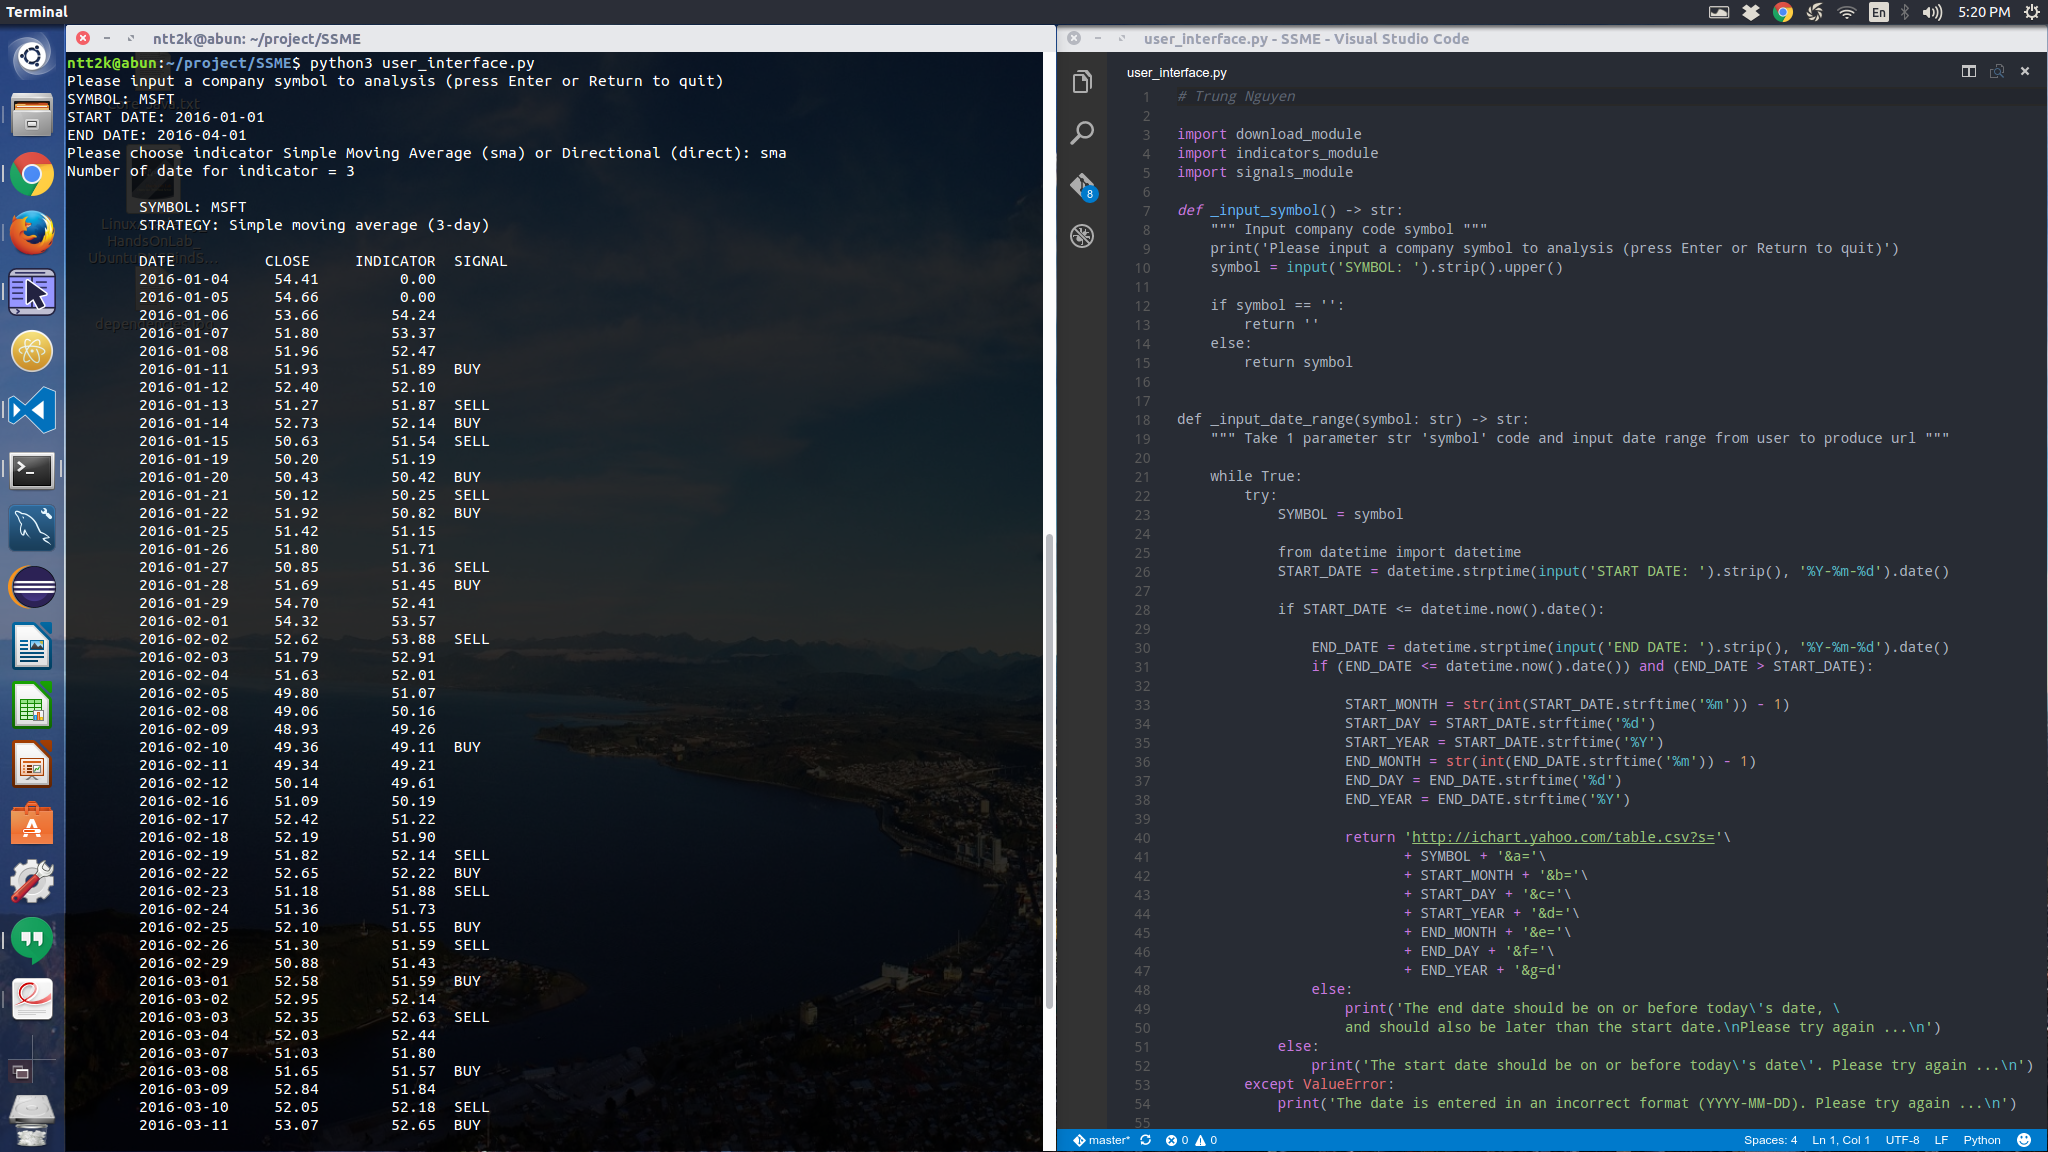
Task: Open the VS Code Search panel
Action: [1082, 133]
